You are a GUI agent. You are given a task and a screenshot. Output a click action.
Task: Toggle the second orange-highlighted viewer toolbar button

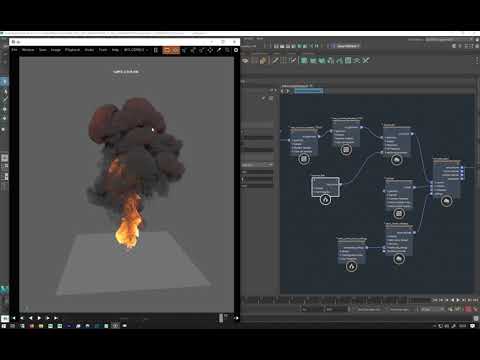coord(176,50)
